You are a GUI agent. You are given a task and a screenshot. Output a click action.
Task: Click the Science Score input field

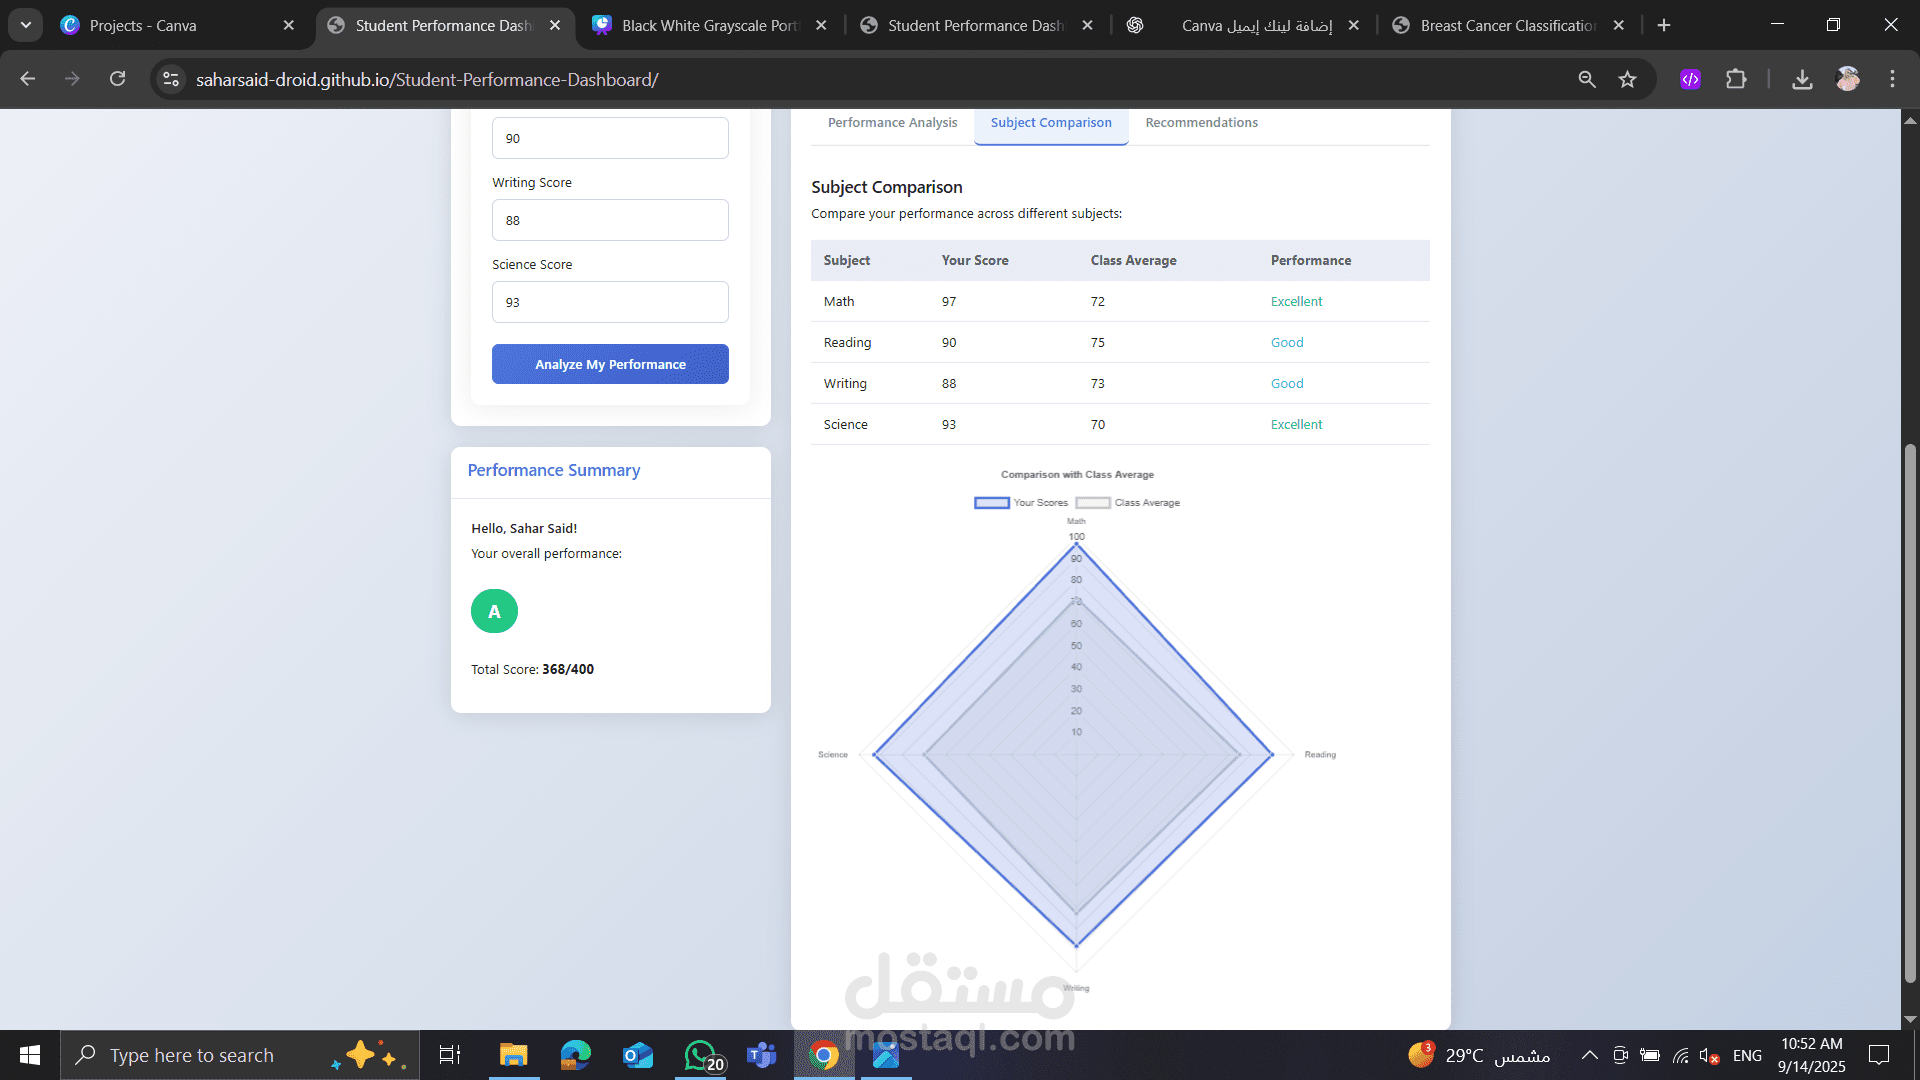click(x=610, y=302)
